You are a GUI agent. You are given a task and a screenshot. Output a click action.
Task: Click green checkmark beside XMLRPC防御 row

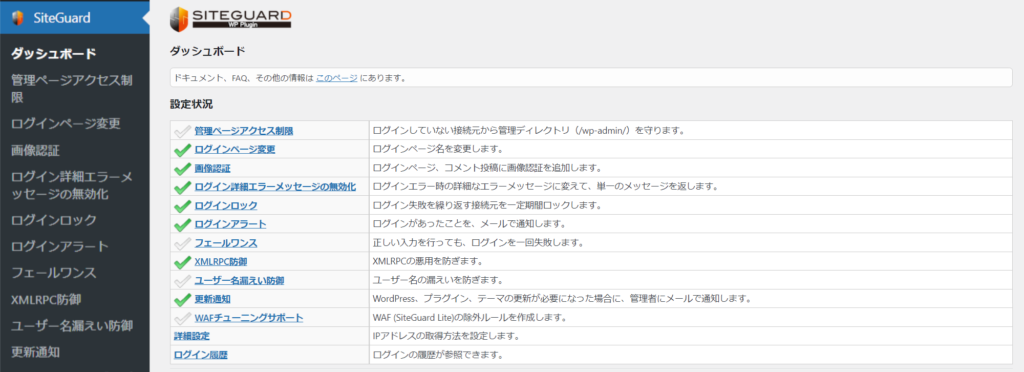point(182,262)
